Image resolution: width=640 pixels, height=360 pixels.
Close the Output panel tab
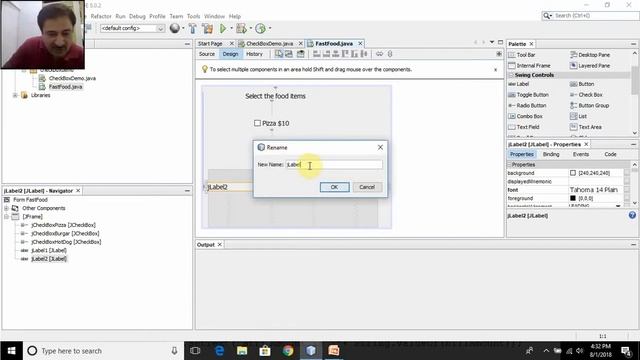click(220, 244)
